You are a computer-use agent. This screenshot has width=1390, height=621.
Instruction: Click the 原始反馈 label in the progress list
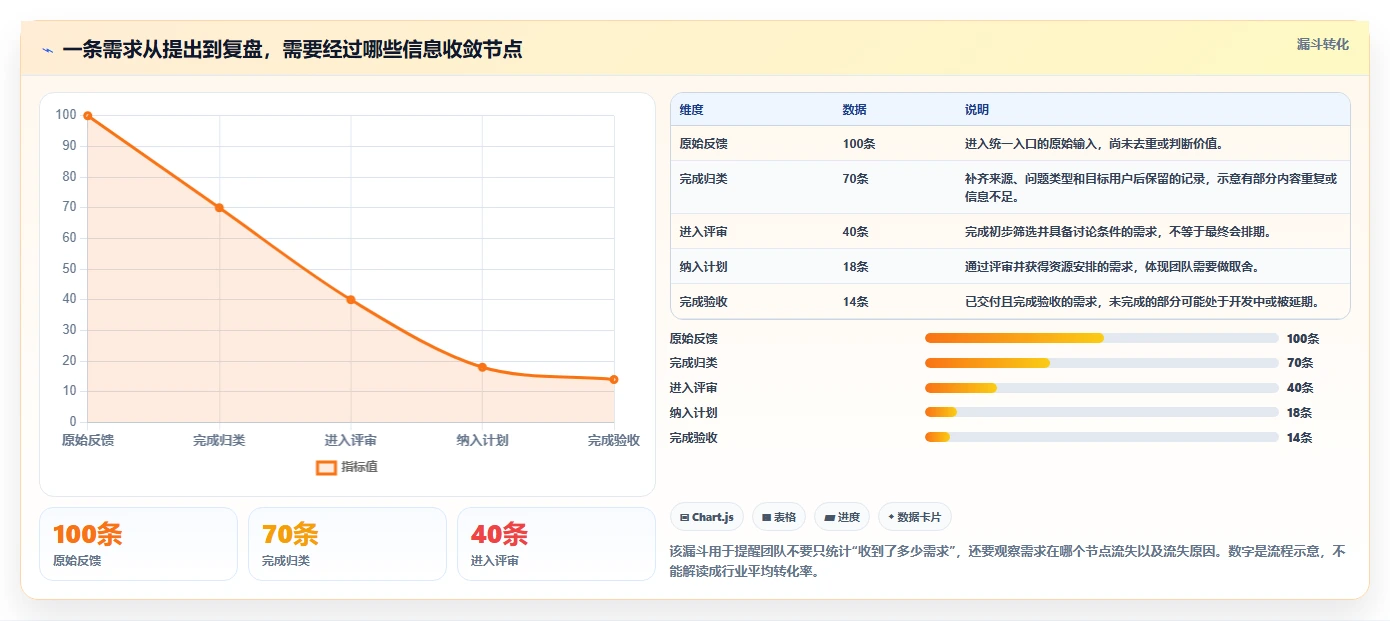click(x=694, y=339)
